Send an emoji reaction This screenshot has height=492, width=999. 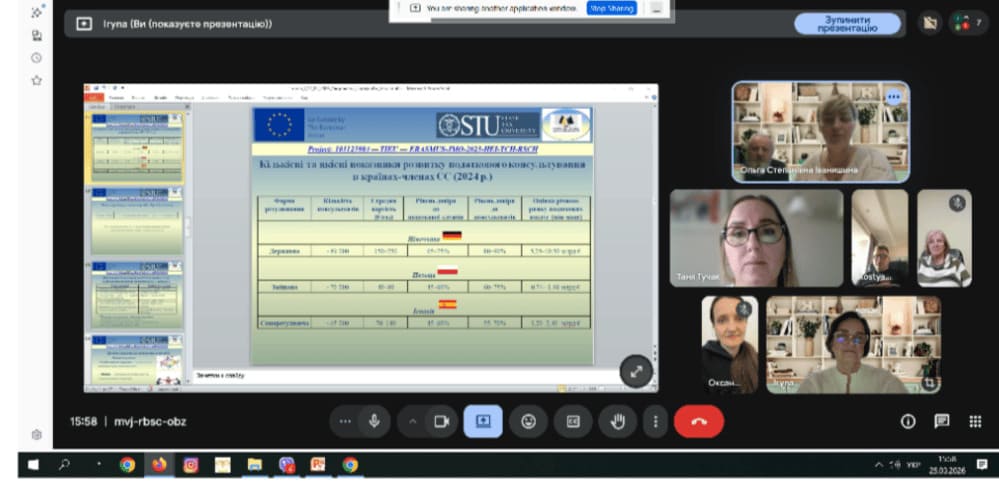point(528,422)
